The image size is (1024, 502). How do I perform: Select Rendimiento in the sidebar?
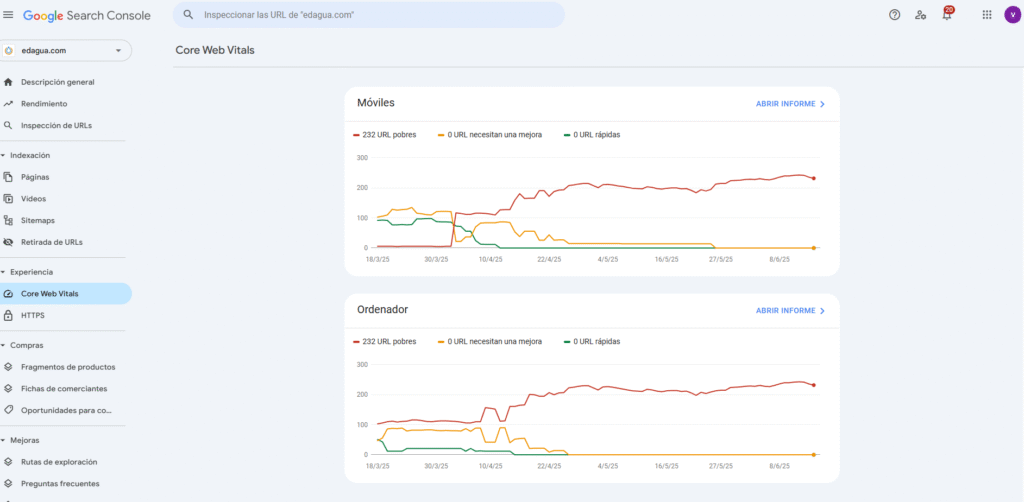(44, 104)
